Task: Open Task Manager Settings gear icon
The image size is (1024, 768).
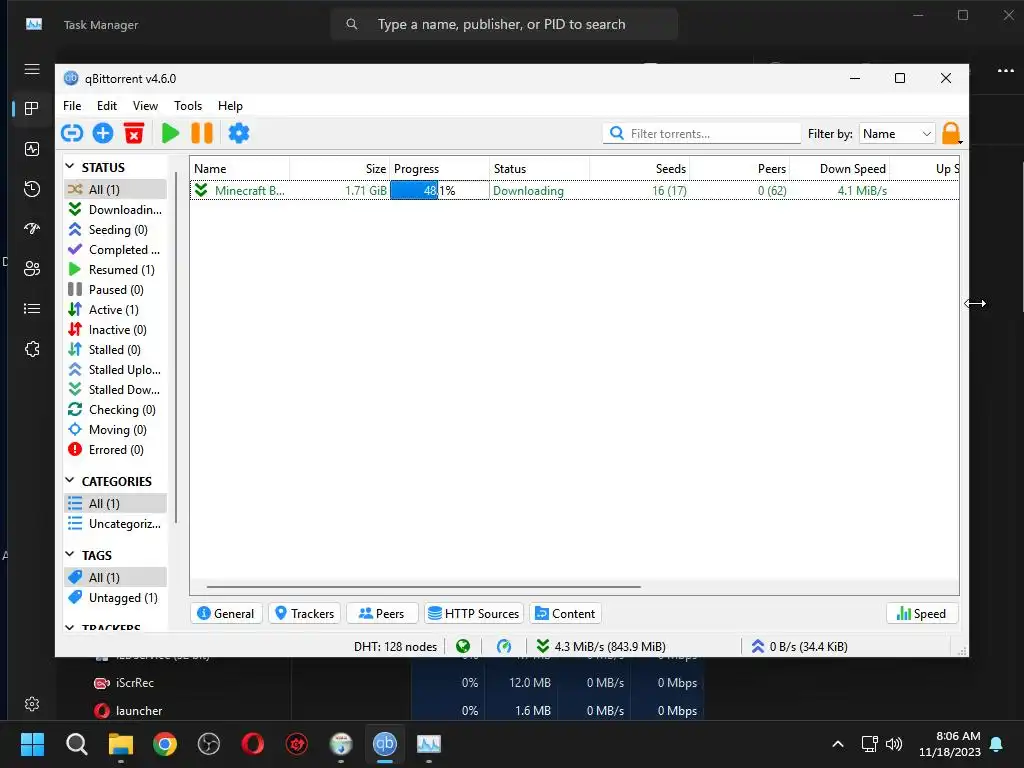Action: [x=32, y=704]
